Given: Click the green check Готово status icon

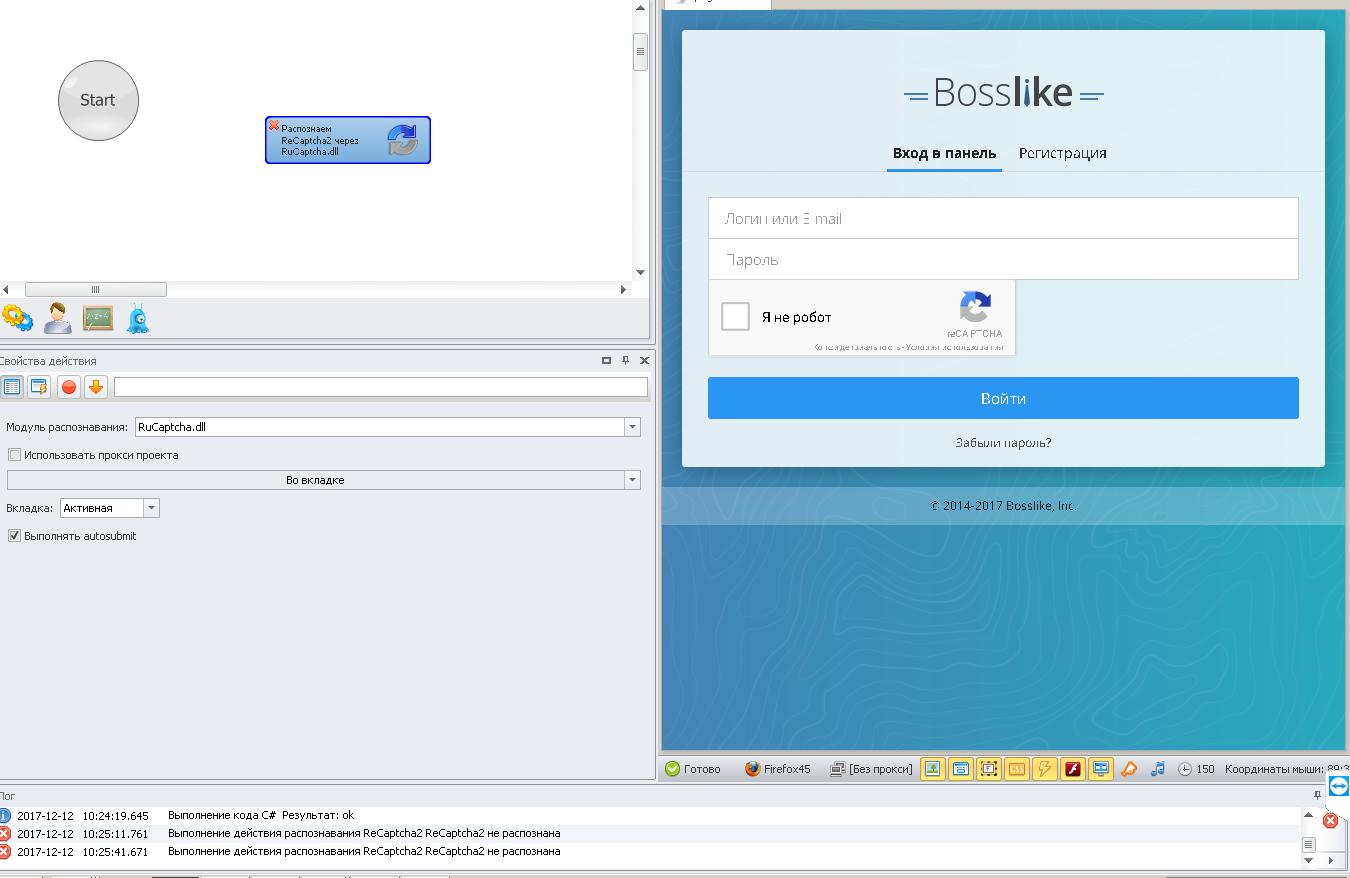Looking at the screenshot, I should (x=672, y=769).
